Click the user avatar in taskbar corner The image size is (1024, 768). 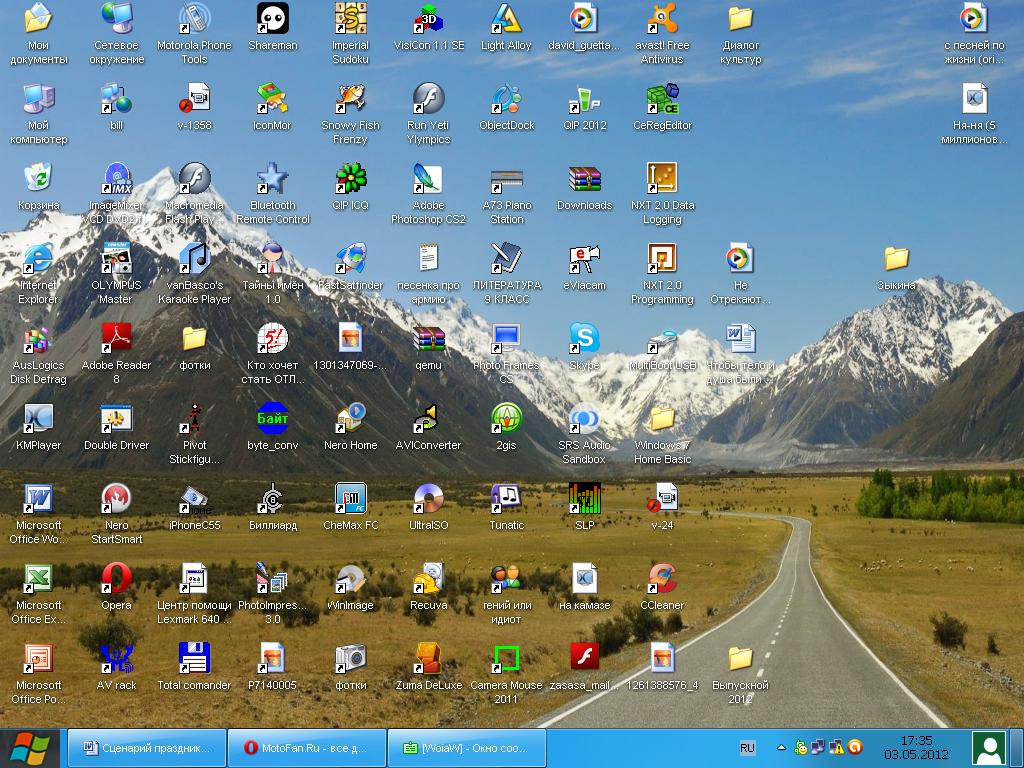click(x=989, y=748)
